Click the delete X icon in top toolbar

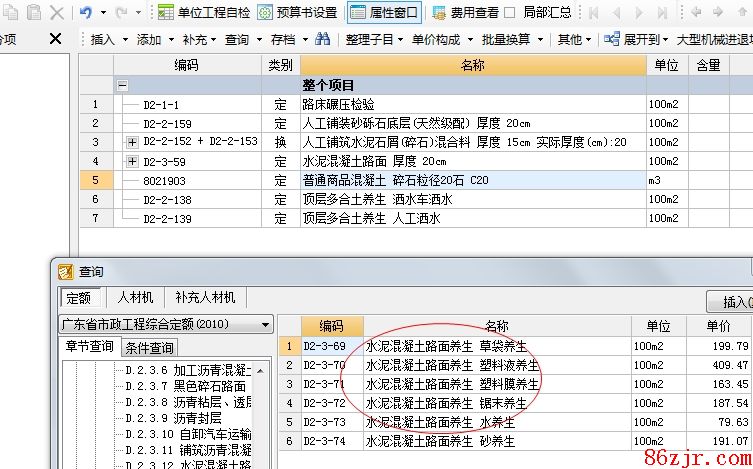pos(57,13)
